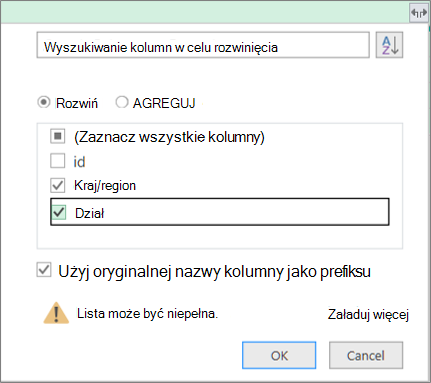Click the column search input field
The width and height of the screenshot is (431, 383).
click(x=203, y=45)
